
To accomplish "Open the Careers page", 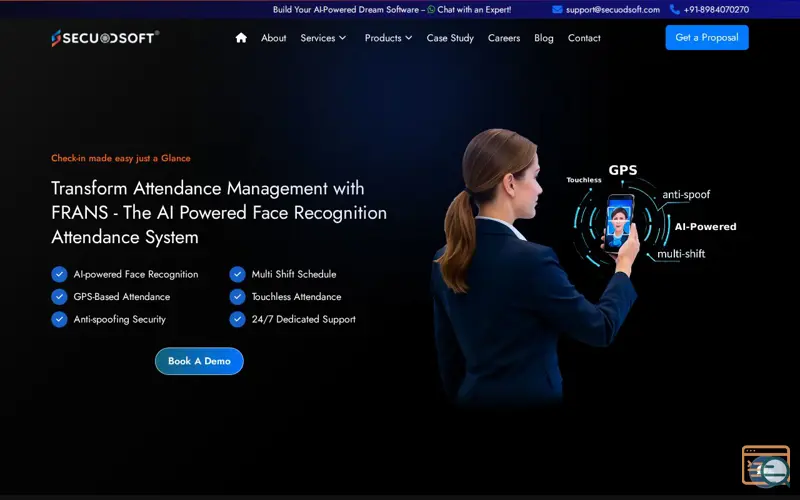I will [x=504, y=38].
